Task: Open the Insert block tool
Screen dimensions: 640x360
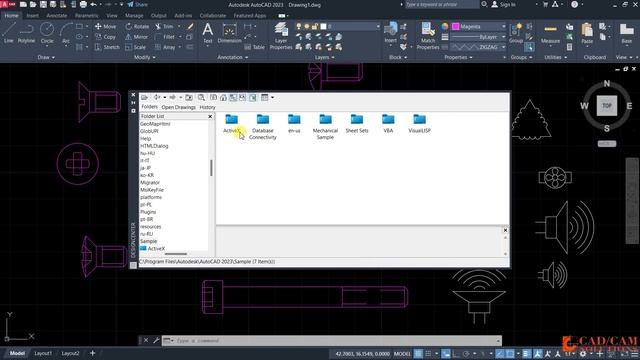Action: (x=391, y=33)
